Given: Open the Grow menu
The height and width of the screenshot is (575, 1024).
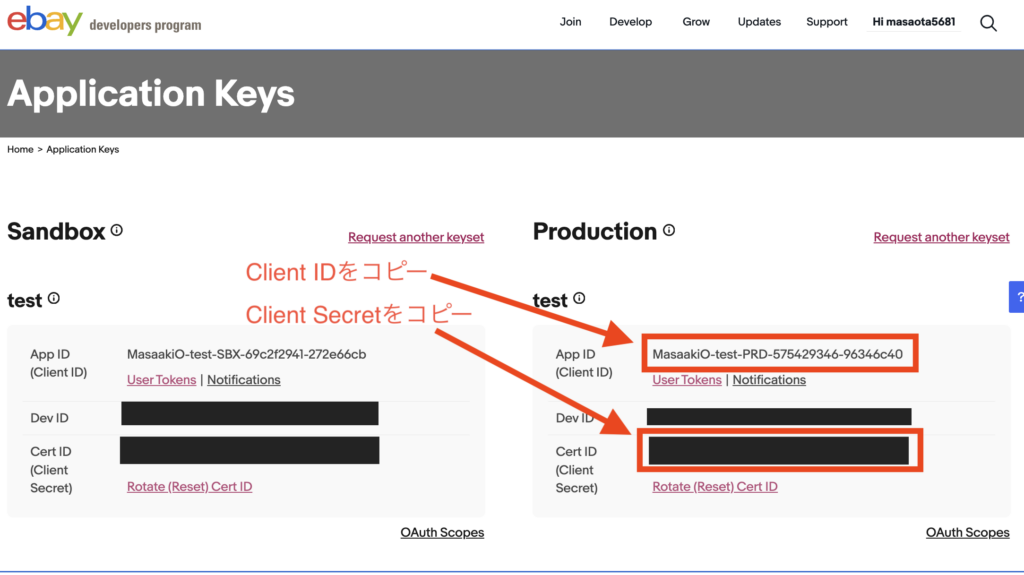Looking at the screenshot, I should point(696,22).
